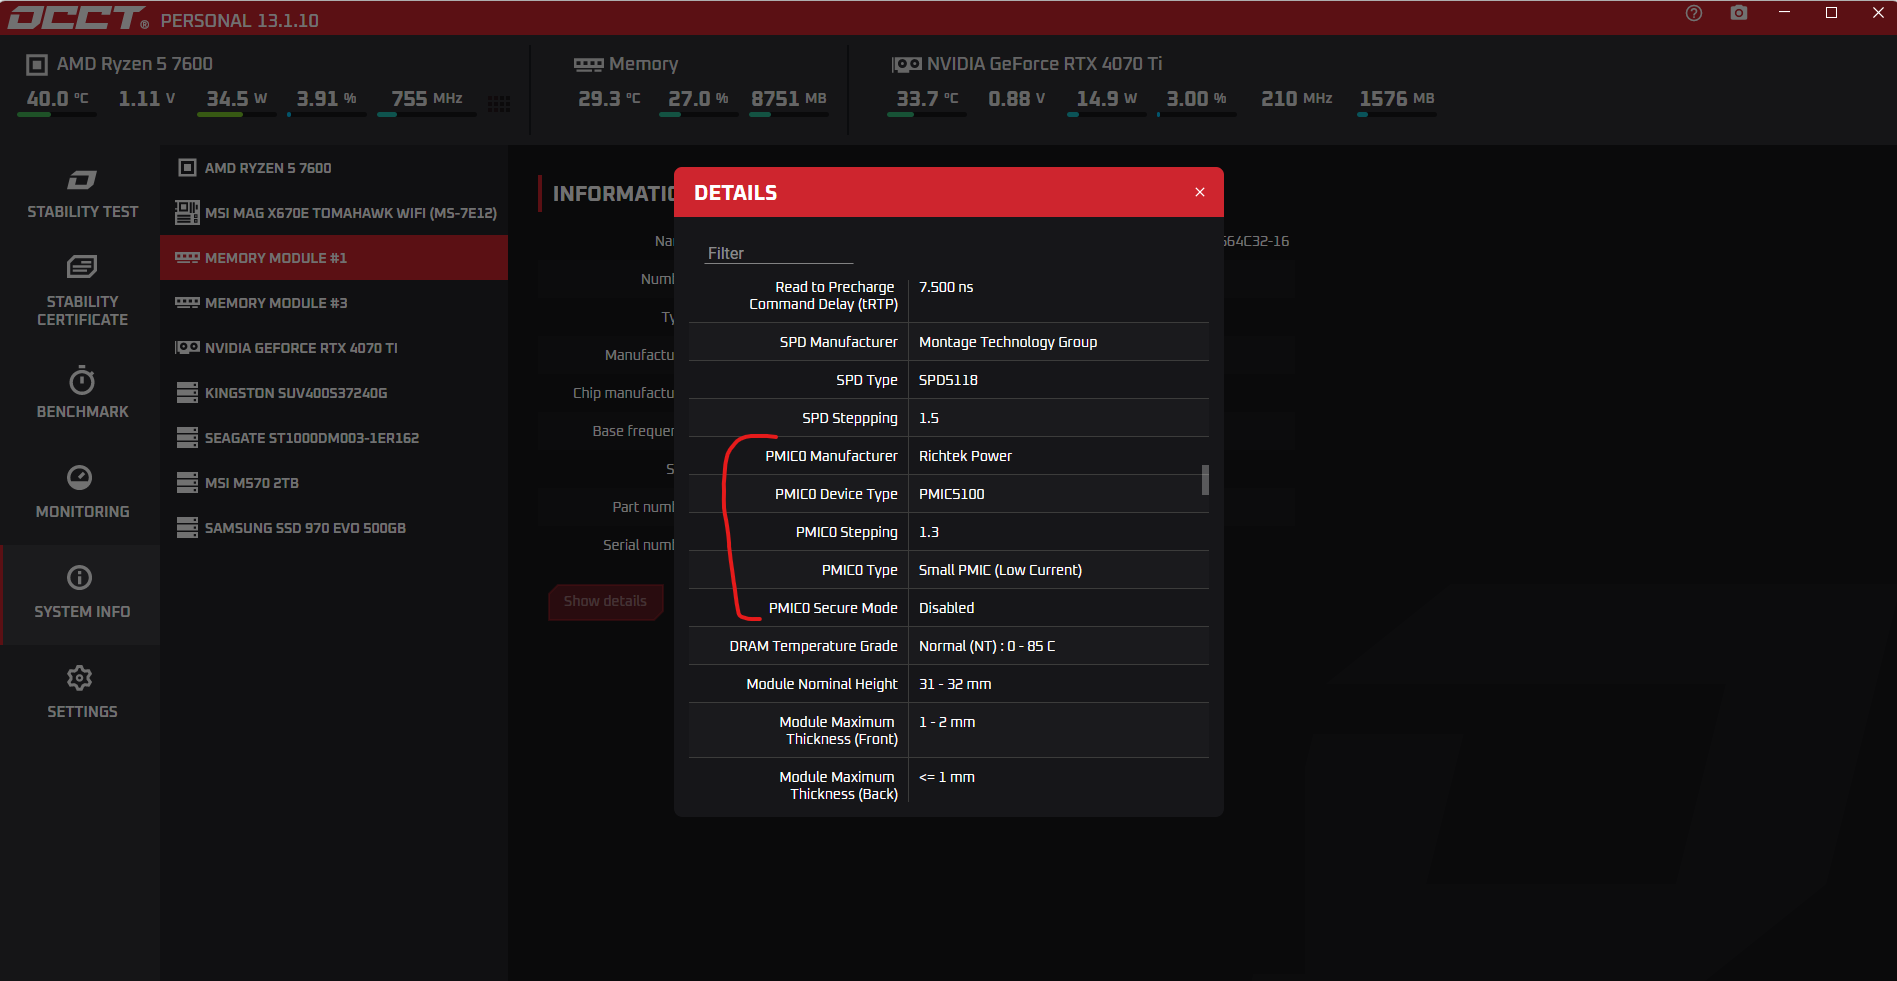Click the PMIC0 Stepping 1.3 value
The width and height of the screenshot is (1897, 981).
click(x=929, y=532)
